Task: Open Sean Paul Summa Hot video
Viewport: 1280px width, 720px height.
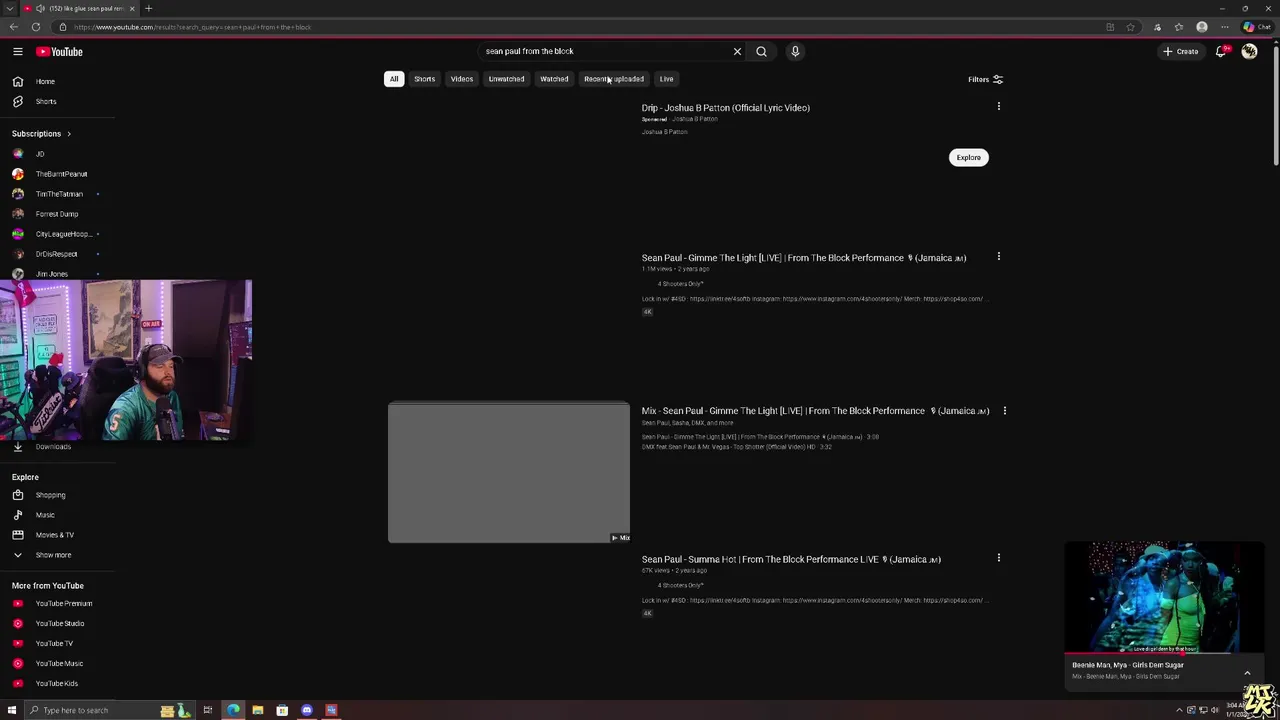Action: [791, 559]
